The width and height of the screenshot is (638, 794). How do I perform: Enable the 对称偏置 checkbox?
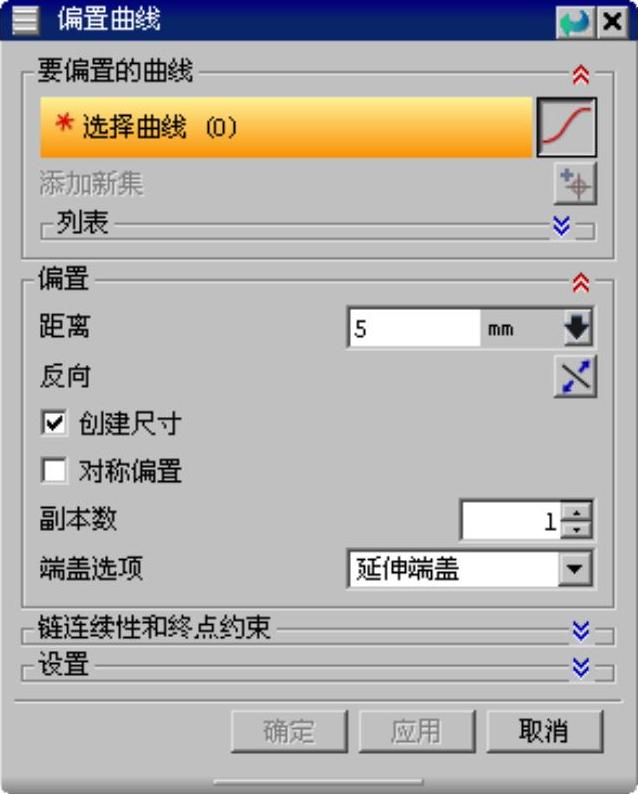click(x=54, y=470)
